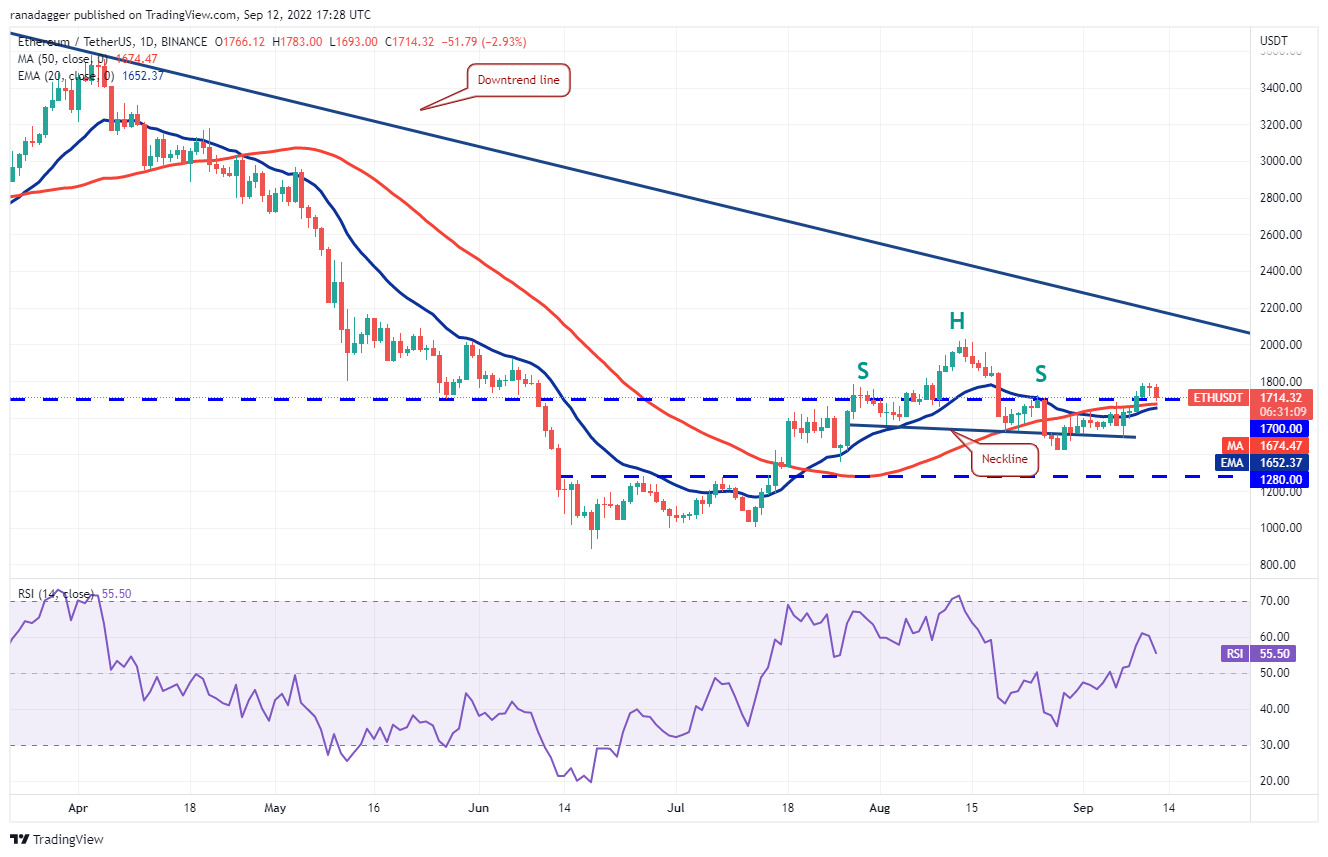
Task: Click the Downtrend line callout box
Action: 518,80
